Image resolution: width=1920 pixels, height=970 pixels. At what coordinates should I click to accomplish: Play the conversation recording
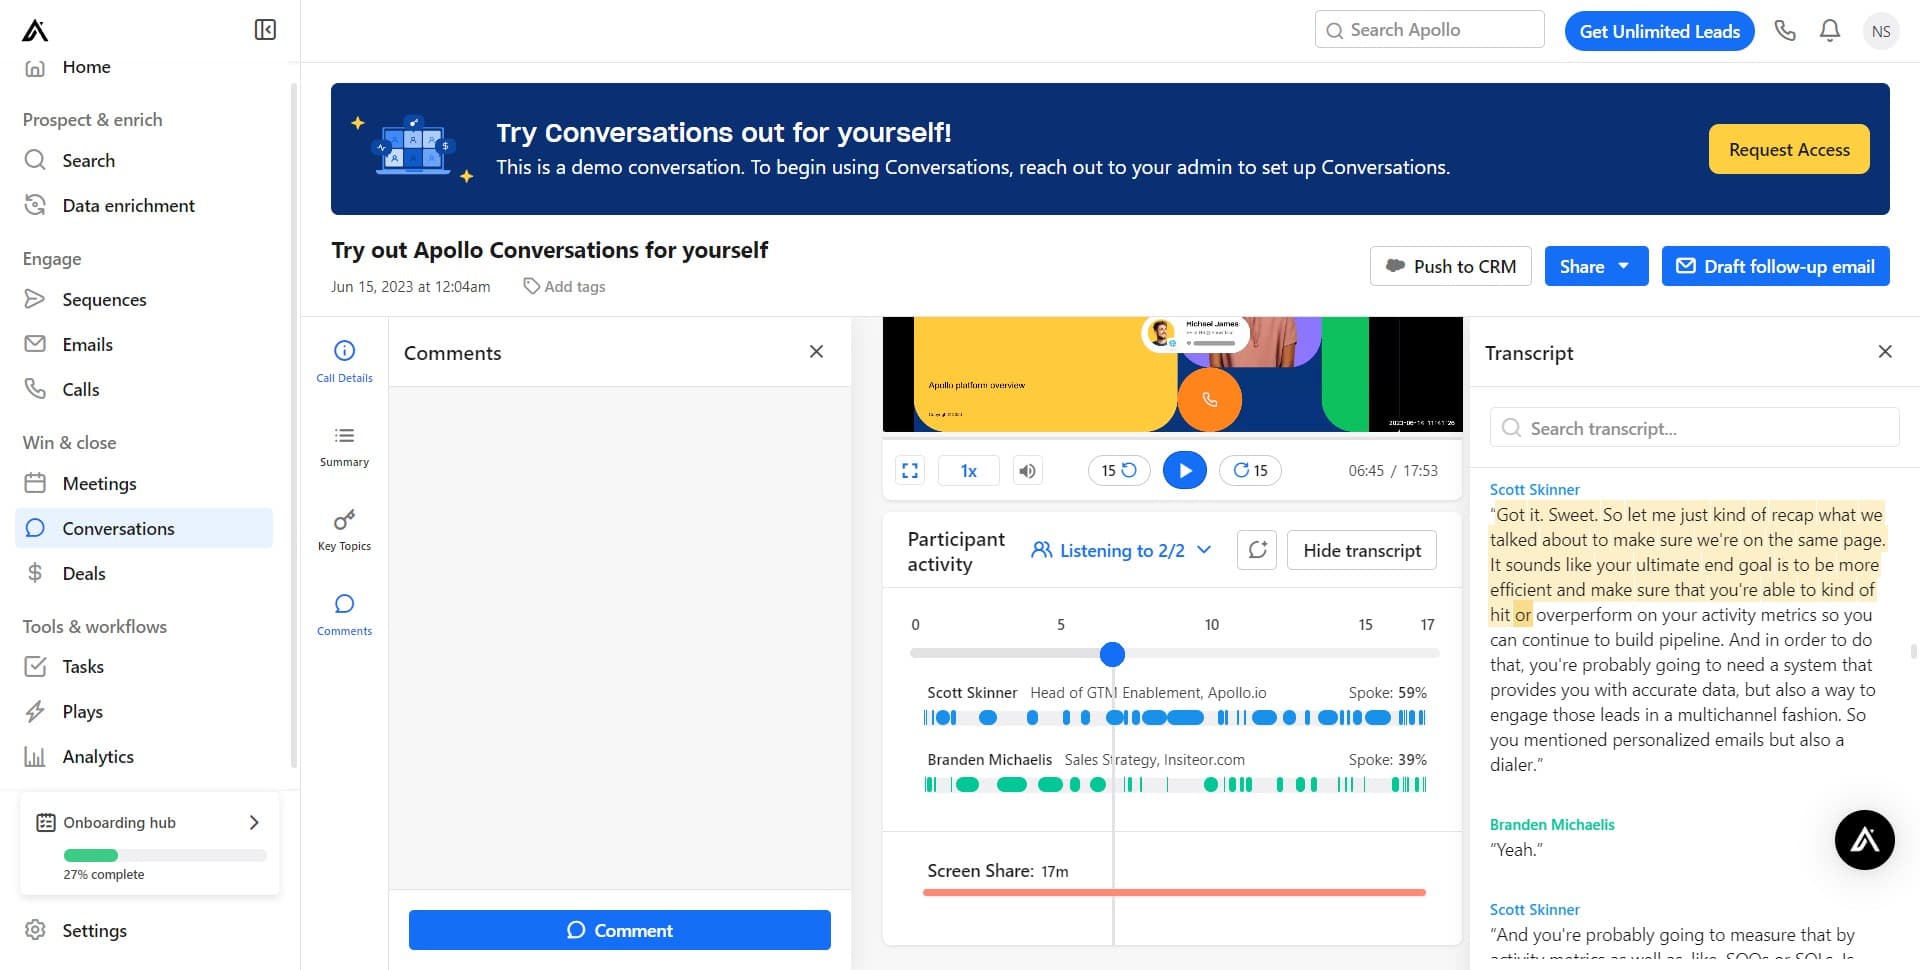coord(1184,471)
